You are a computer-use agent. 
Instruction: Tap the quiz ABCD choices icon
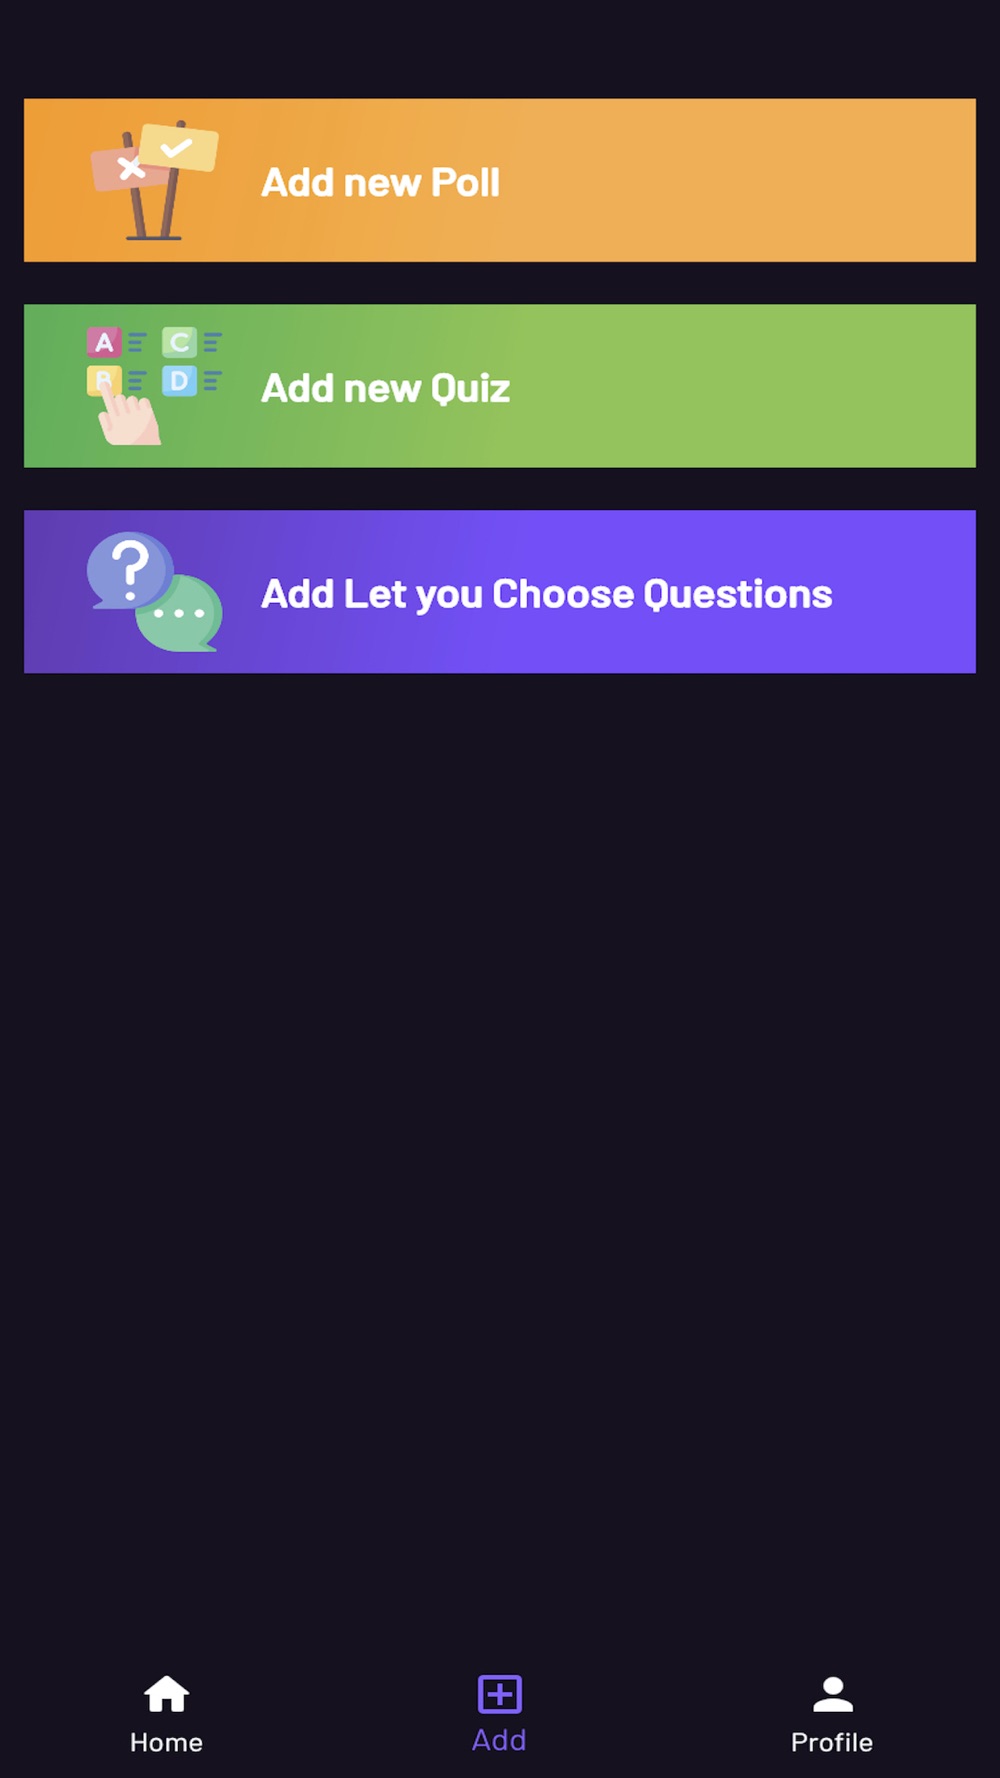tap(154, 386)
